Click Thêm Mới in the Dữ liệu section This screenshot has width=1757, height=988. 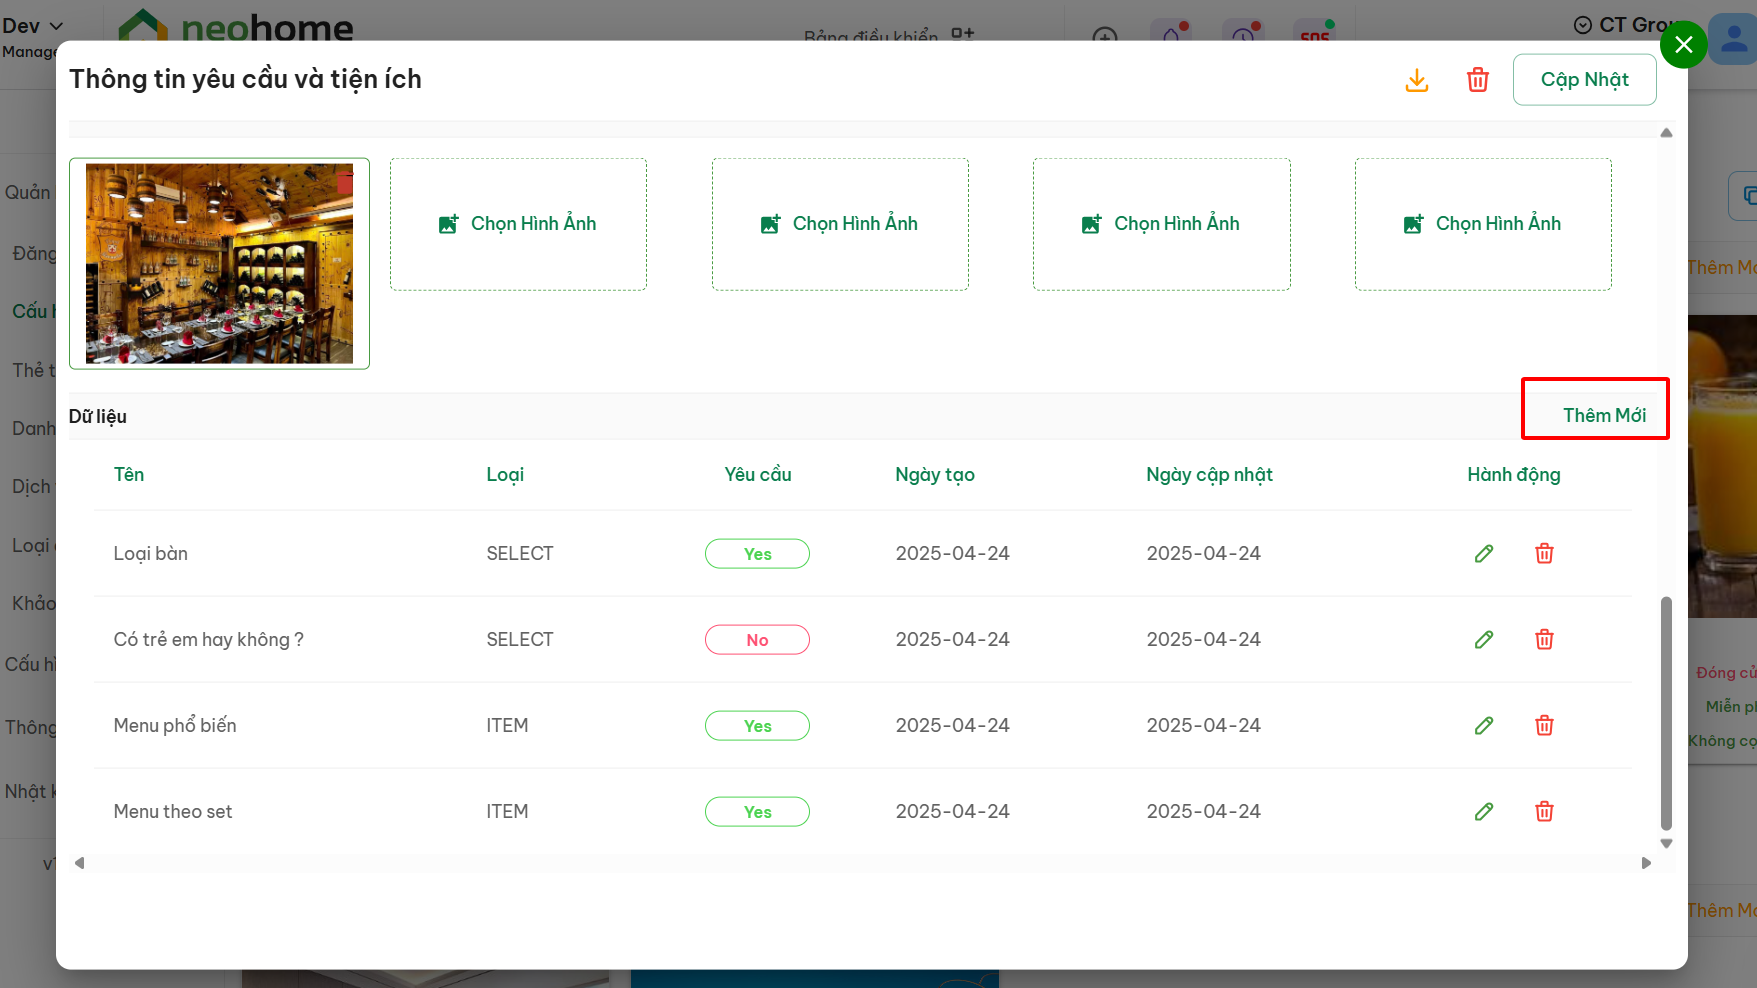[x=1604, y=415]
